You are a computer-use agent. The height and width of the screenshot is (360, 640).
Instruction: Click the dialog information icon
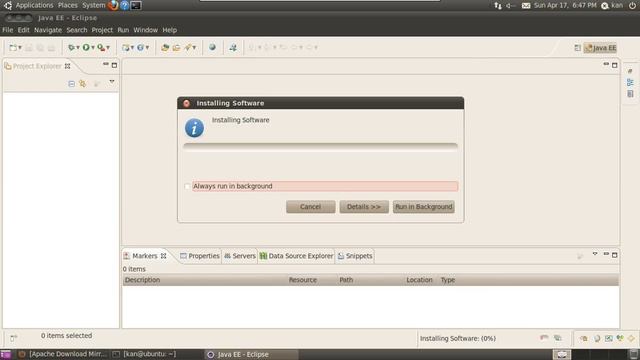click(x=194, y=128)
